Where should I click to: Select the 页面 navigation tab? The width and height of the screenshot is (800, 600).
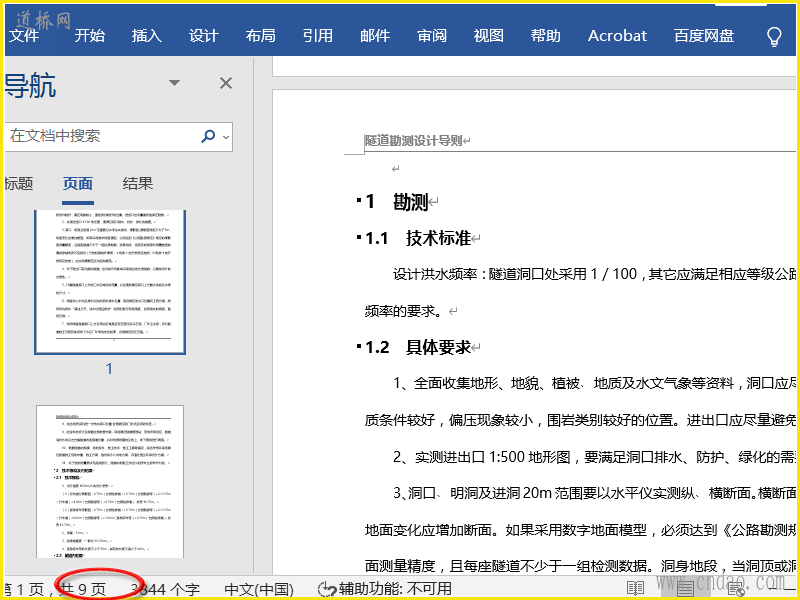[78, 183]
